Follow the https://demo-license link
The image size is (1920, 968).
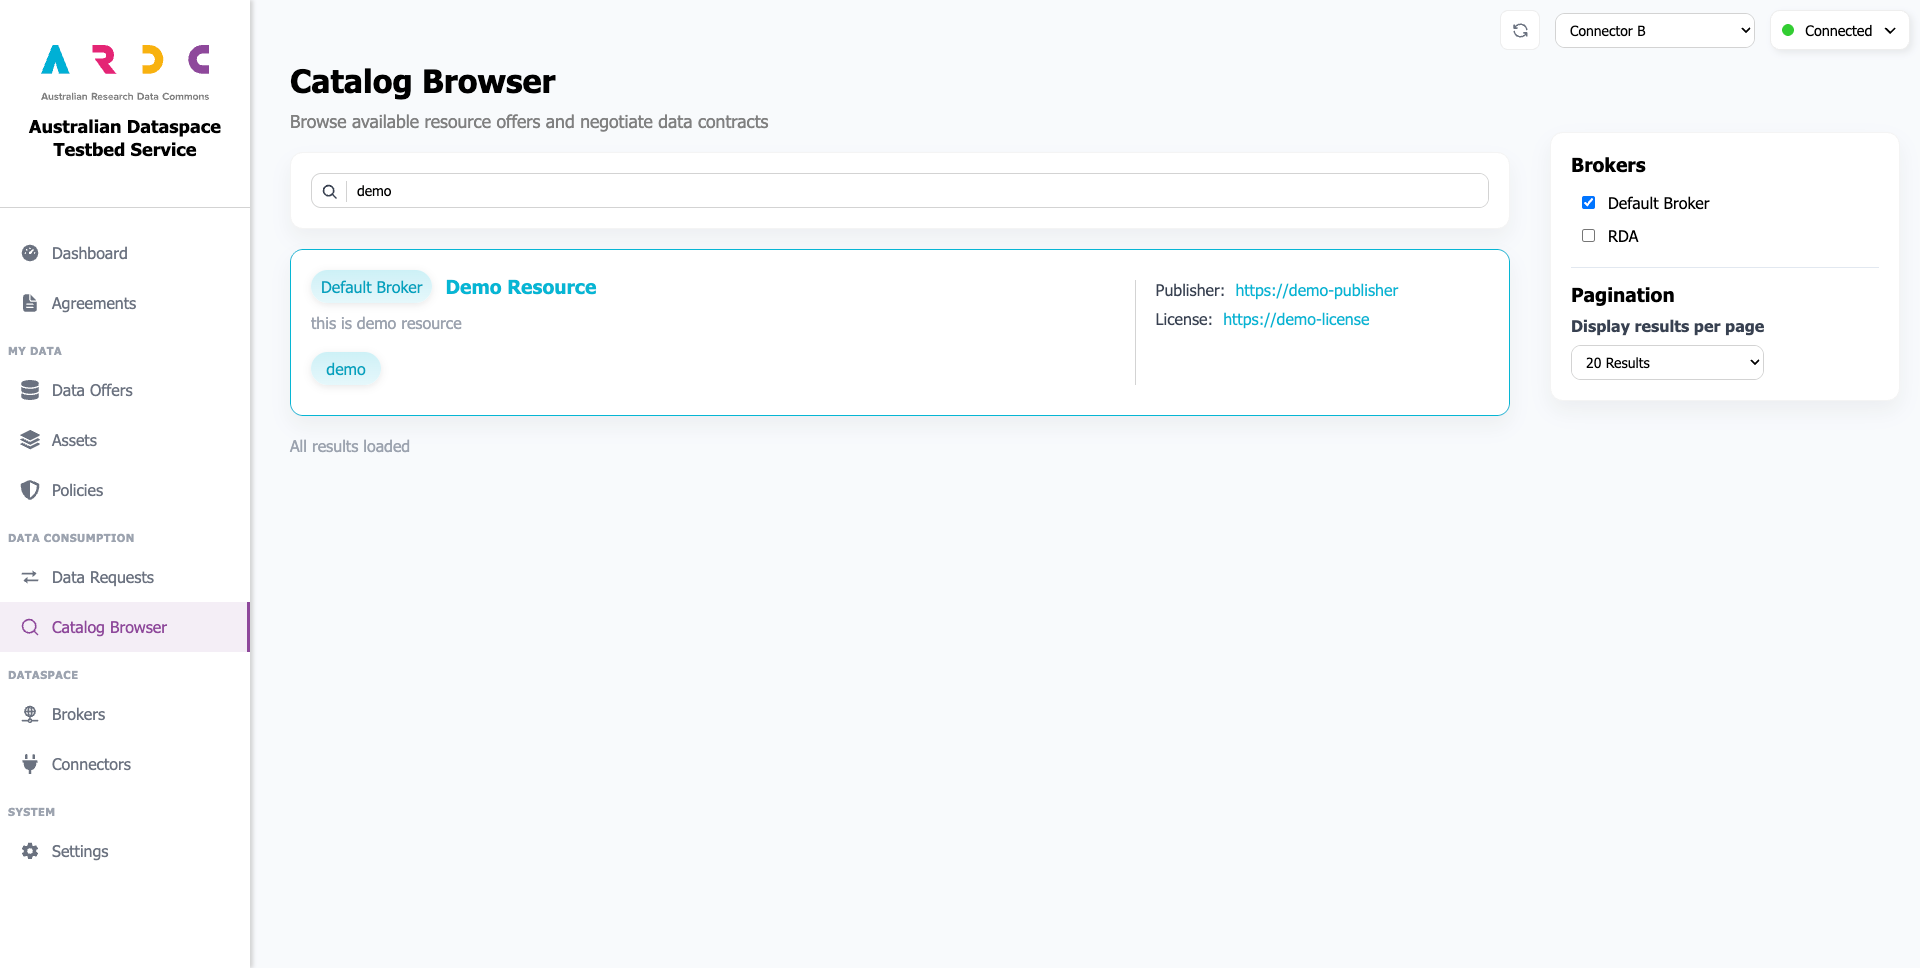1296,319
